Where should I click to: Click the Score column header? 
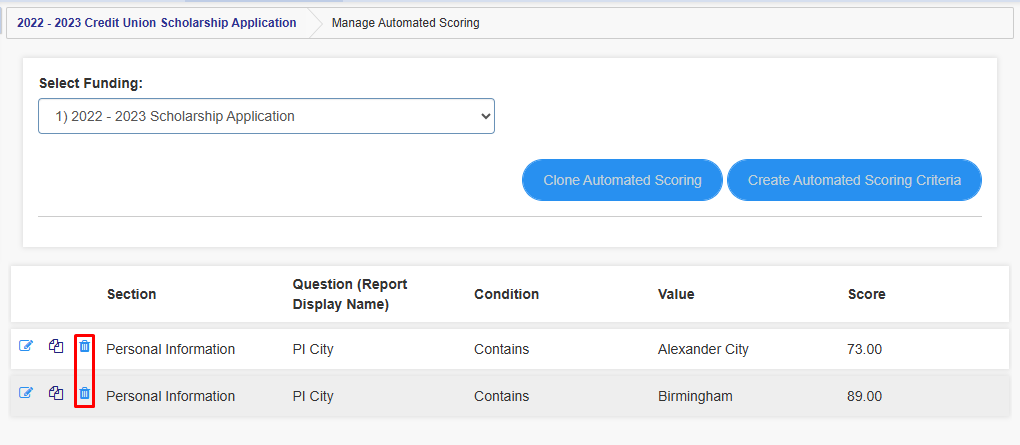coord(866,294)
